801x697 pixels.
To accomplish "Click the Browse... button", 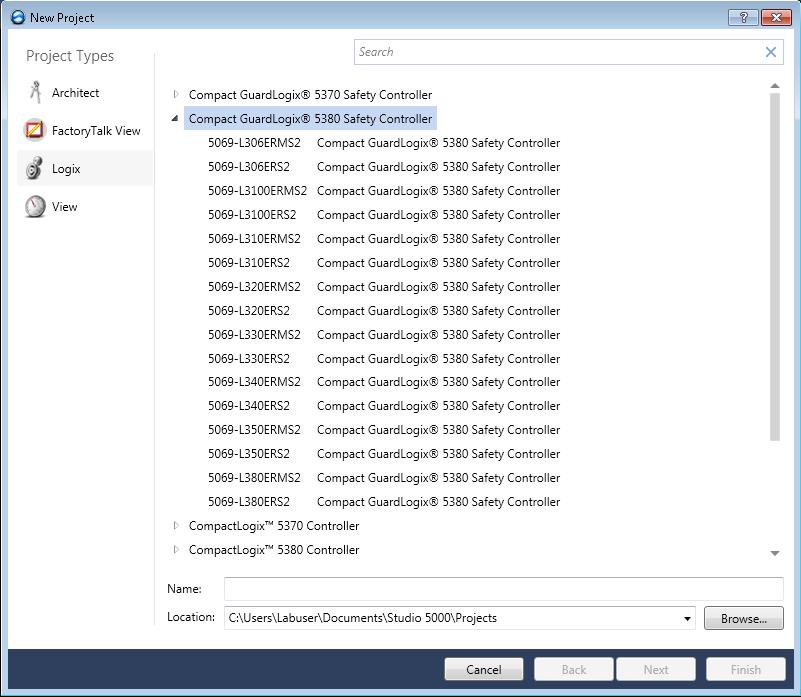I will point(744,618).
